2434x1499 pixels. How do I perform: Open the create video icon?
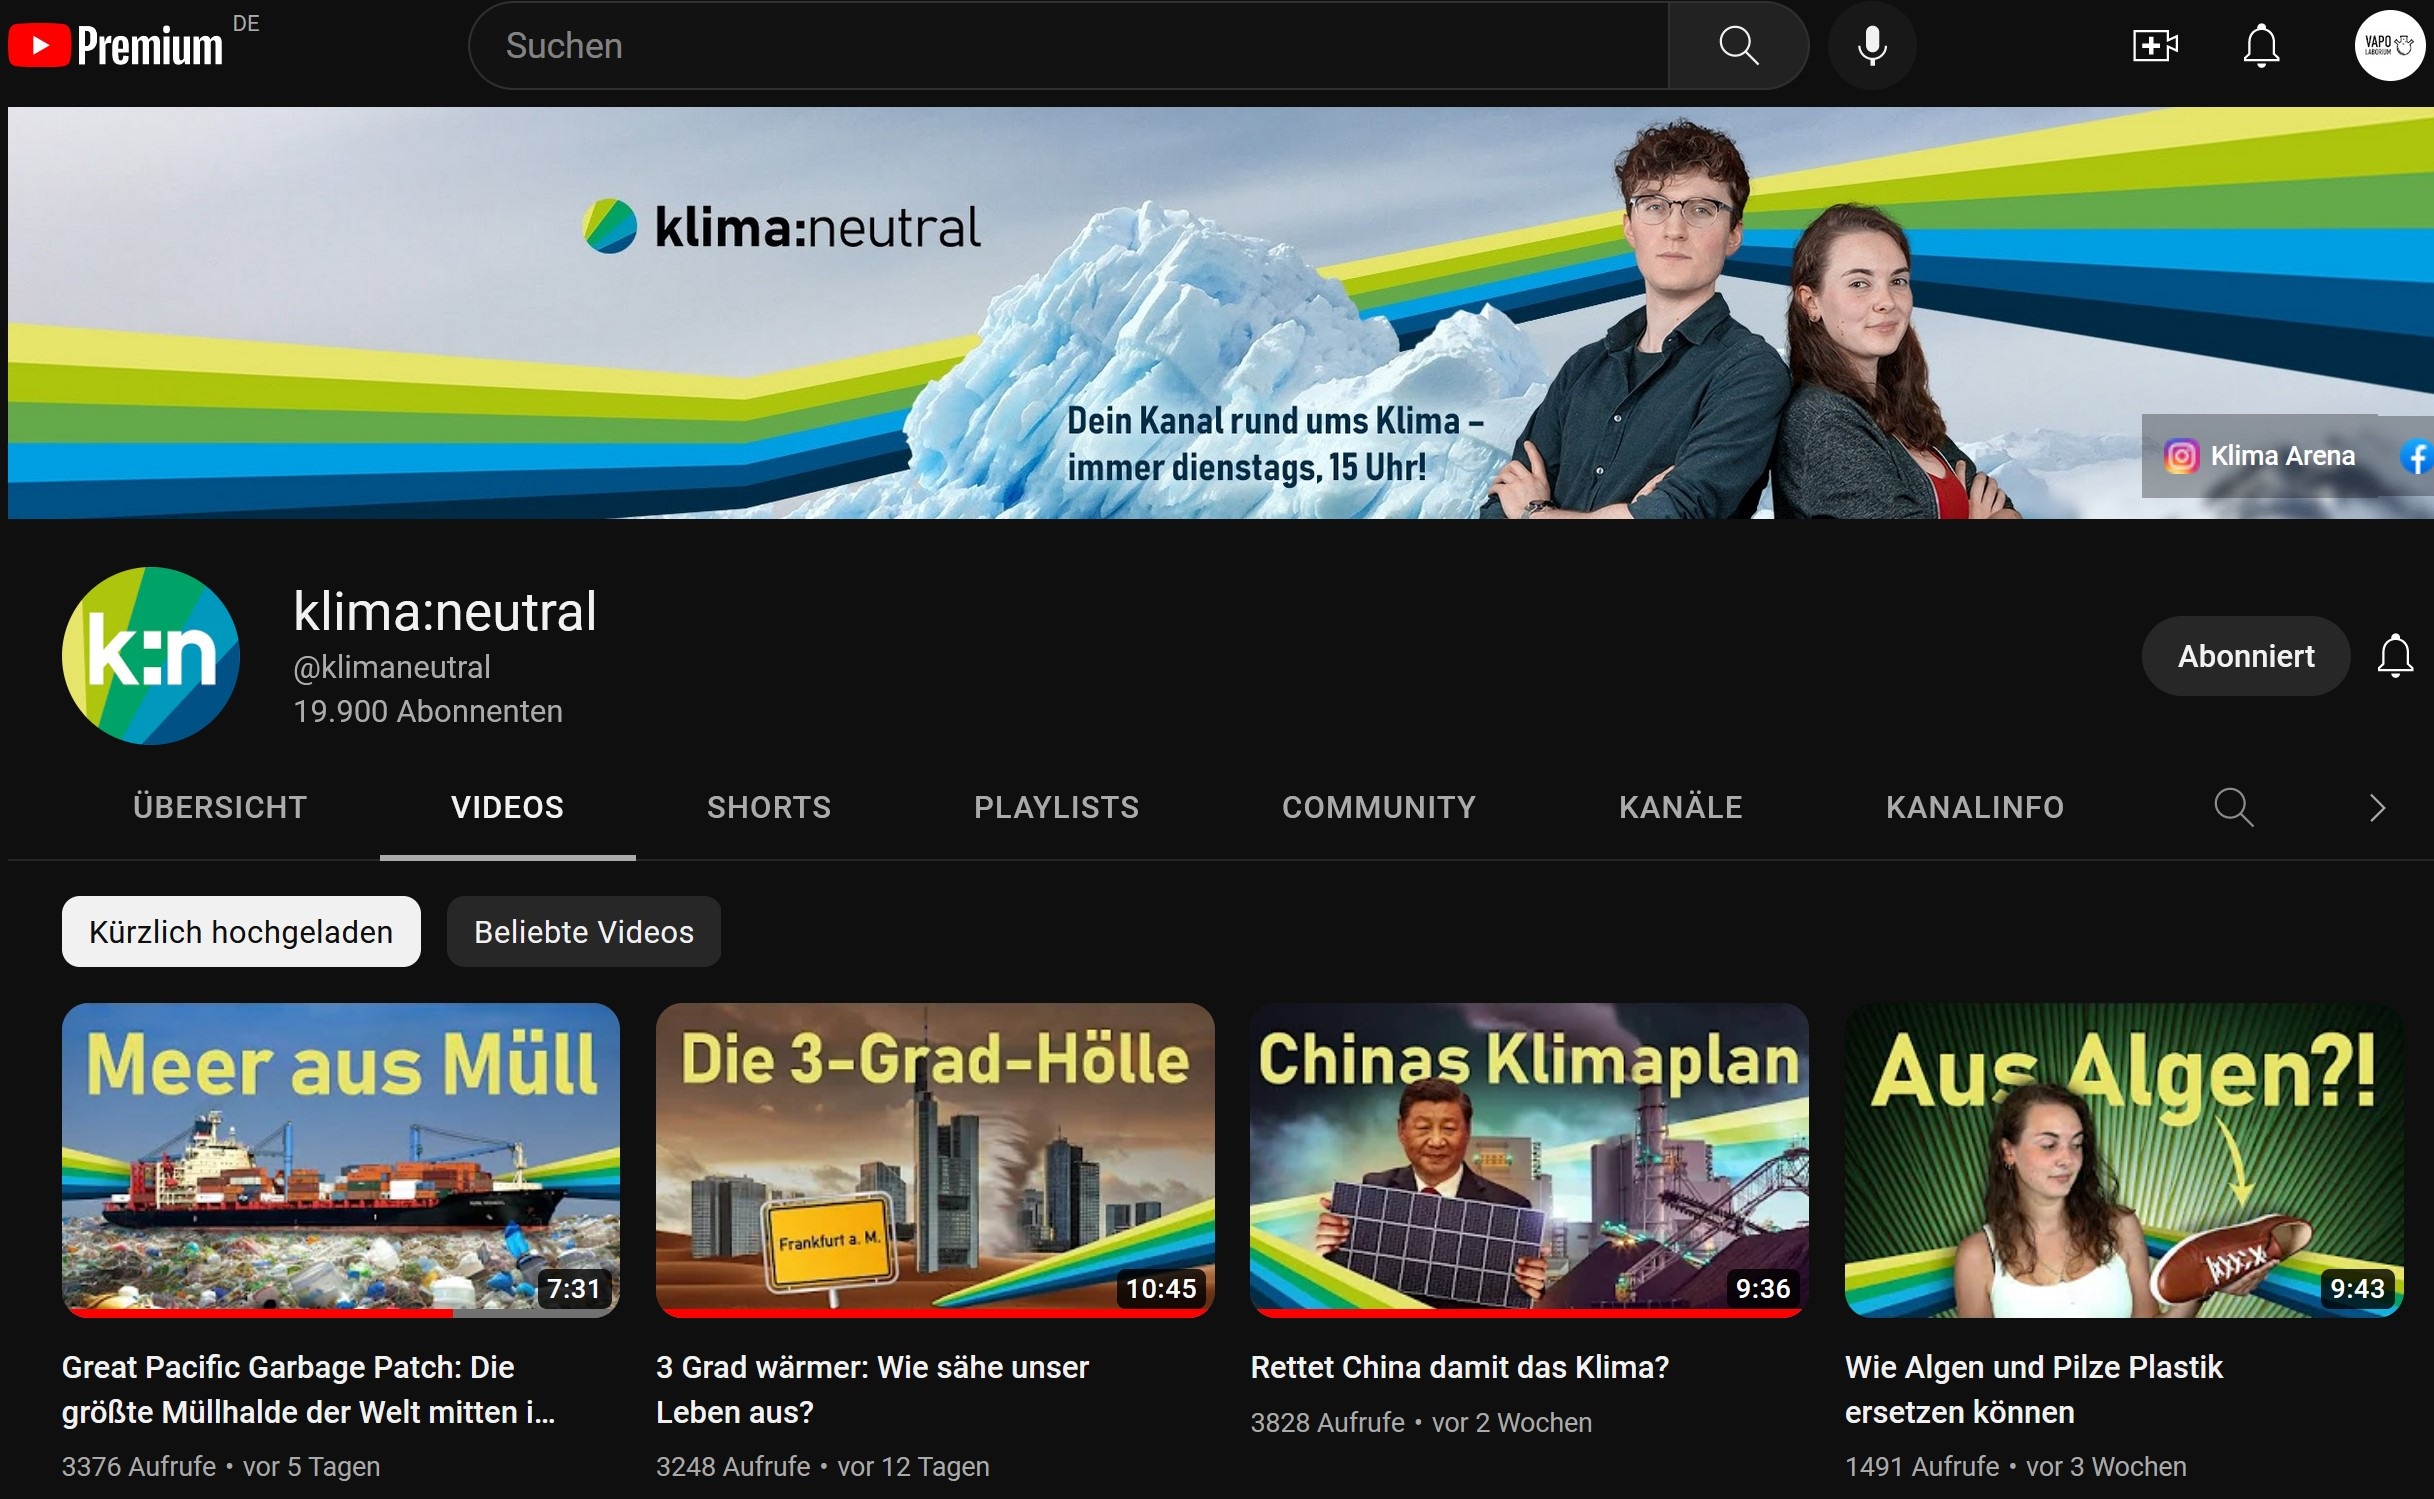2154,46
